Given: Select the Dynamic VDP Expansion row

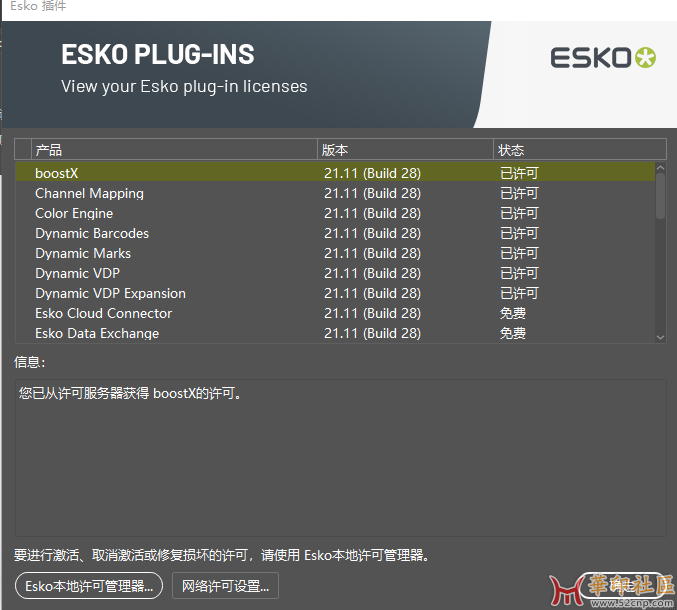Looking at the screenshot, I should coord(335,293).
